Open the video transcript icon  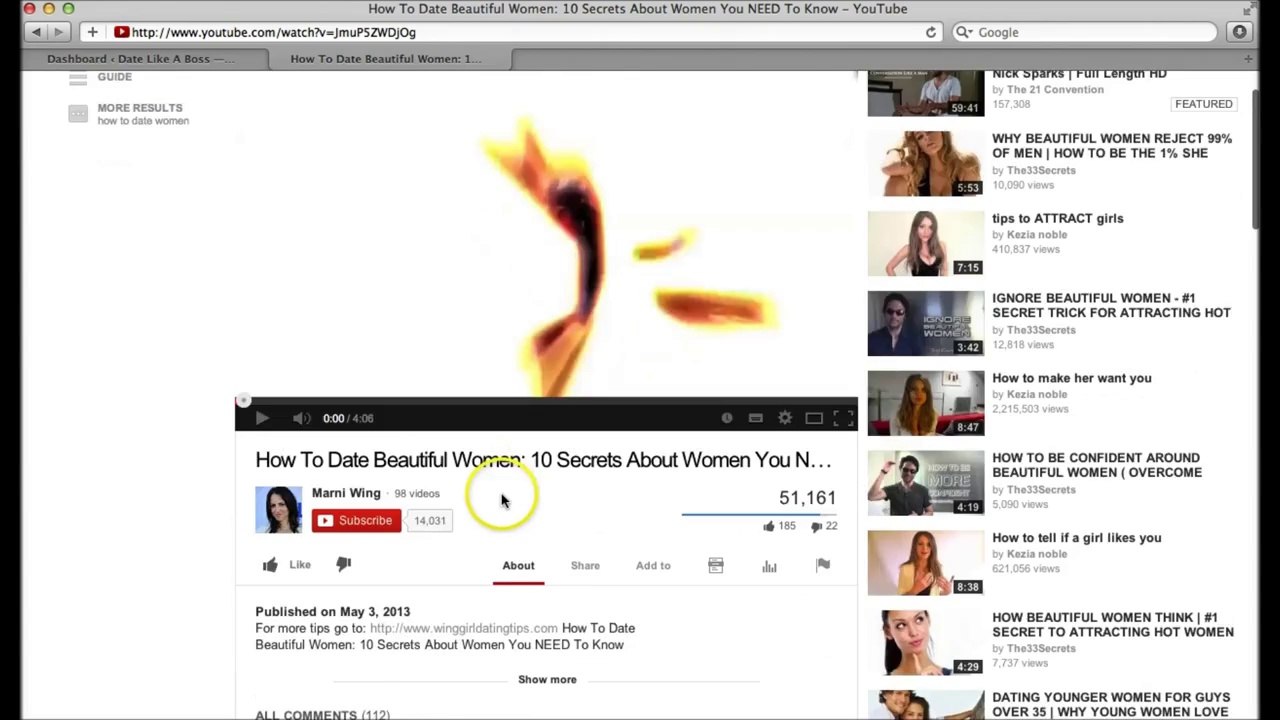716,566
